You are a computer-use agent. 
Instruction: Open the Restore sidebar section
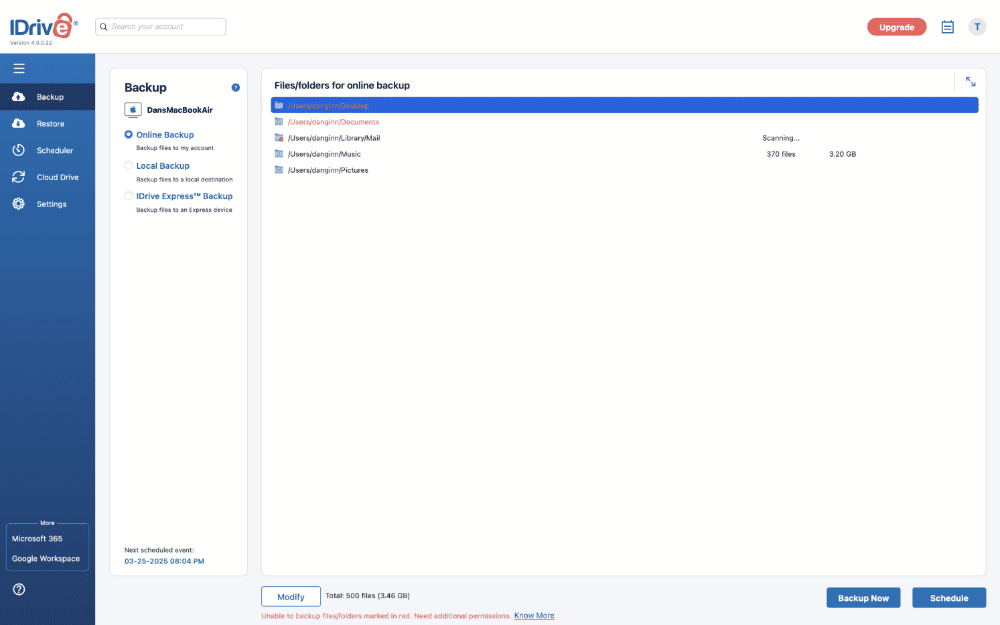47,124
